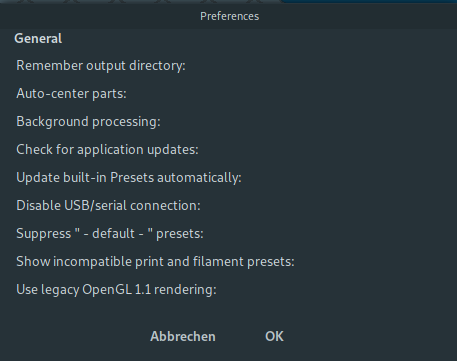The height and width of the screenshot is (361, 457).
Task: Click Show incompatible print and filament presets
Action: click(155, 262)
